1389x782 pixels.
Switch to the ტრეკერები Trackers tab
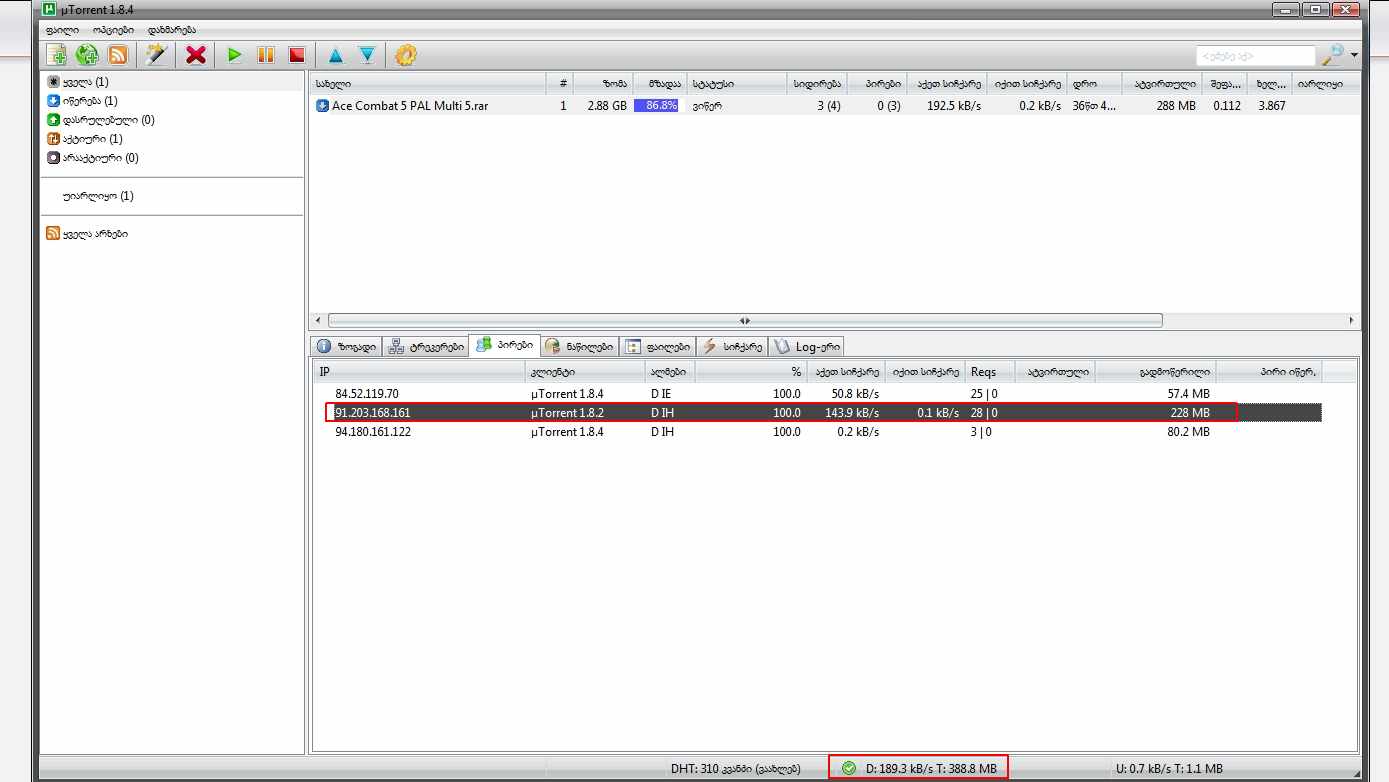(x=426, y=346)
